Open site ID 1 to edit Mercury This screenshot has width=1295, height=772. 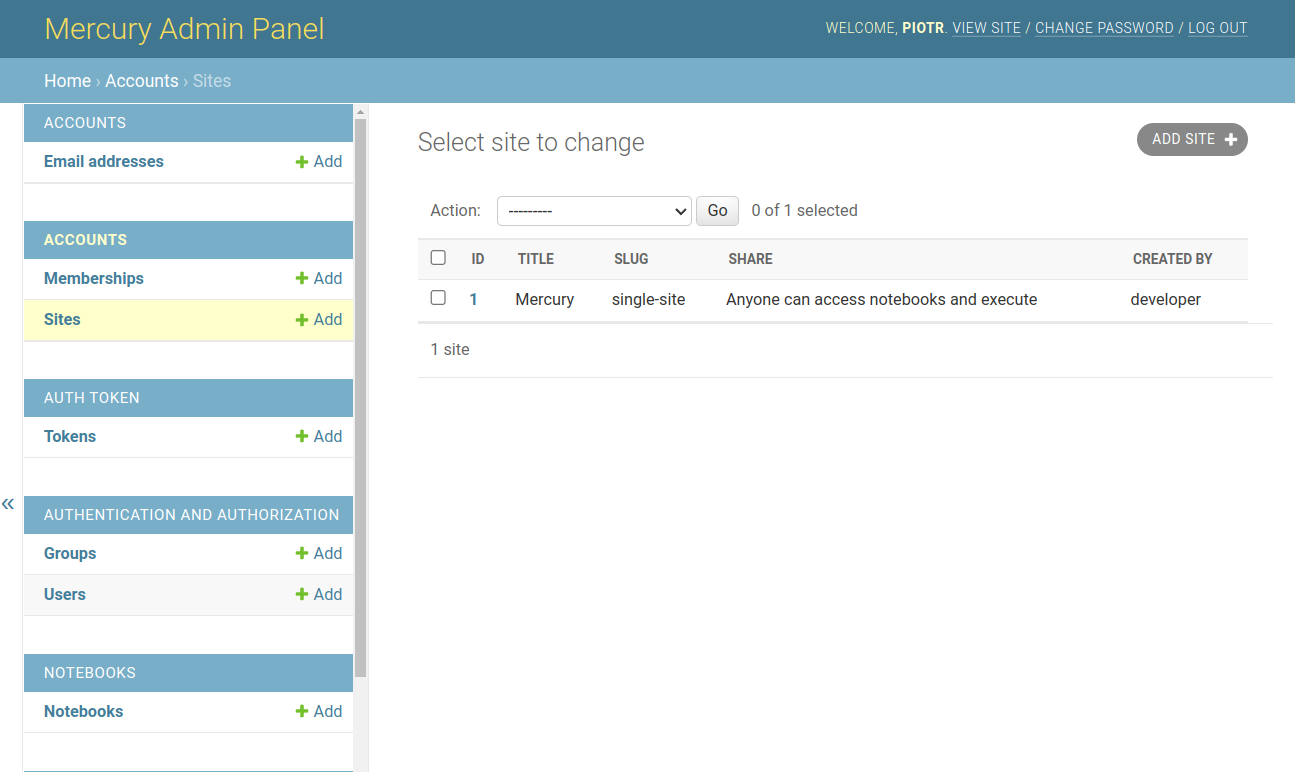point(473,298)
